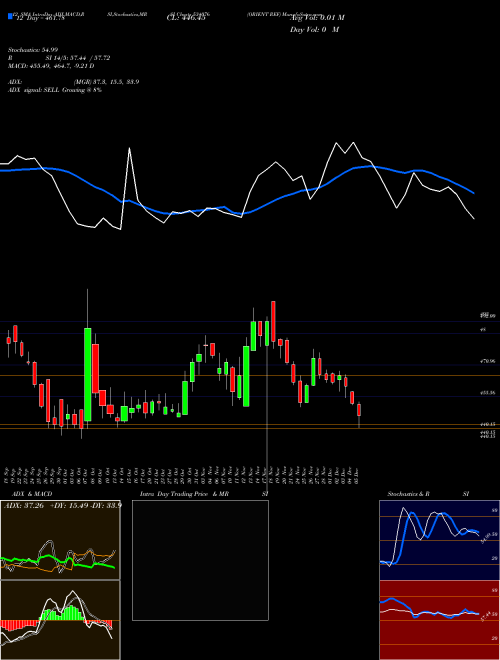500x660 pixels.
Task: Click the 'Stochastics & R SI' panel heading
Action: (x=428, y=494)
